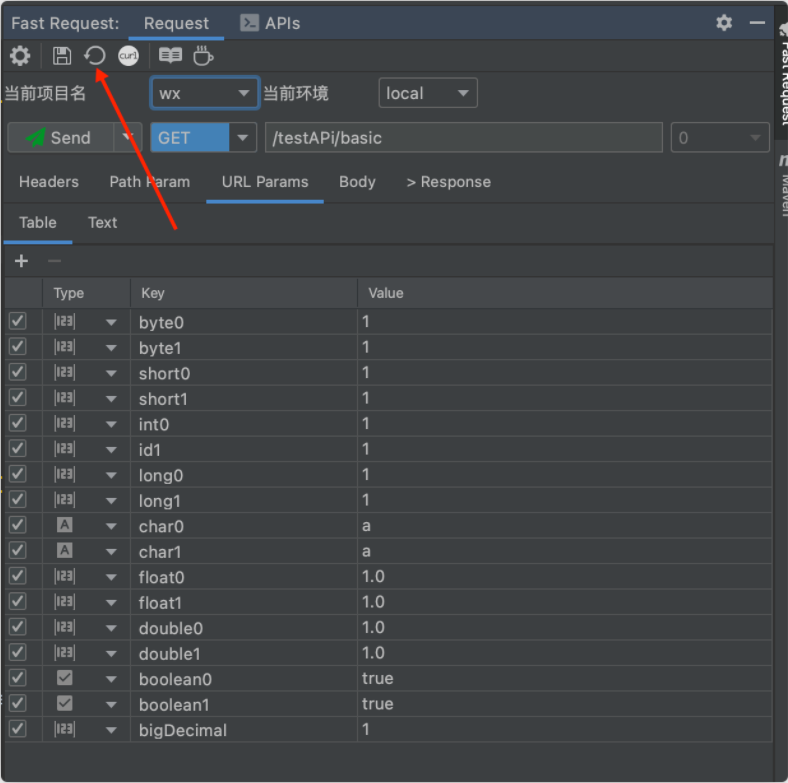Click the save request floppy disk icon

62,56
